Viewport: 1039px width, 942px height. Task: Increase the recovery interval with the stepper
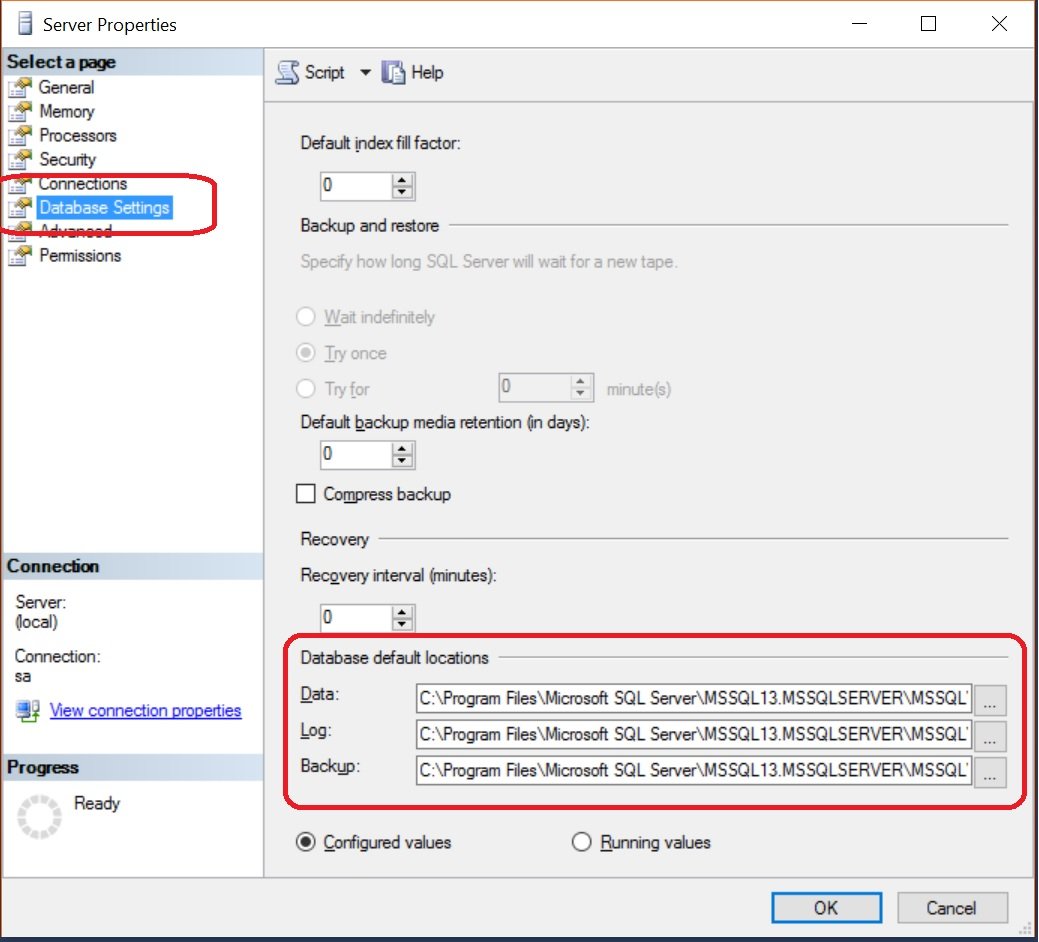[x=404, y=612]
